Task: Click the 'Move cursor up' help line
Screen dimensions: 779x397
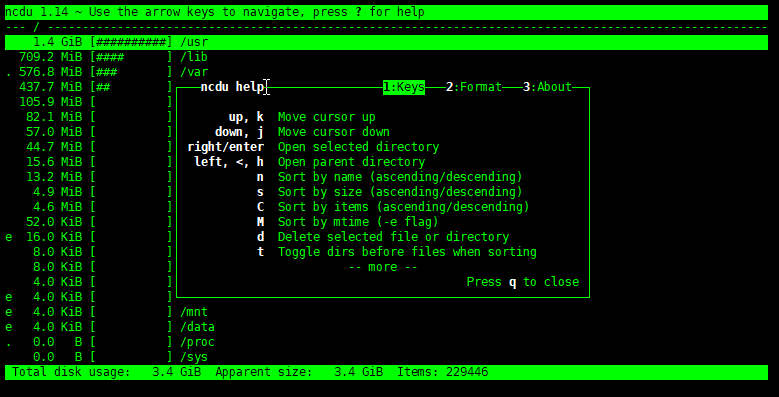Action: pyautogui.click(x=326, y=117)
